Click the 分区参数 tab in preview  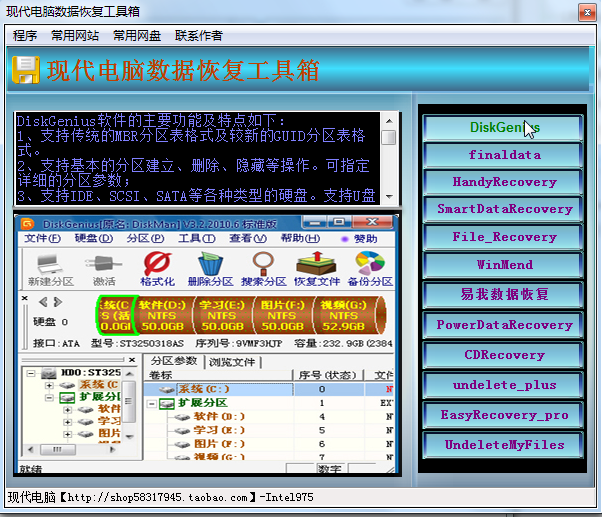pos(174,361)
